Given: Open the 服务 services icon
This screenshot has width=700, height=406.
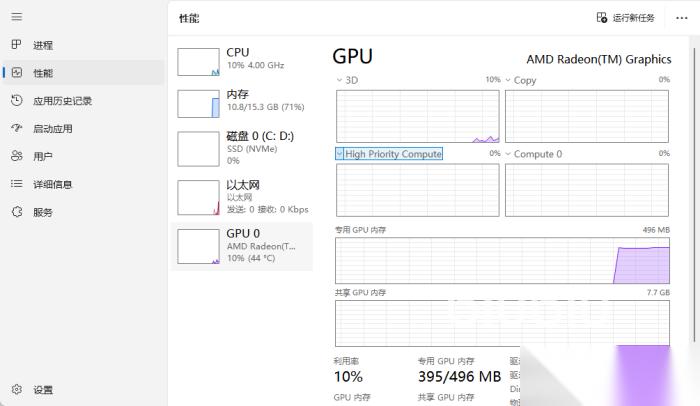Looking at the screenshot, I should click(17, 212).
